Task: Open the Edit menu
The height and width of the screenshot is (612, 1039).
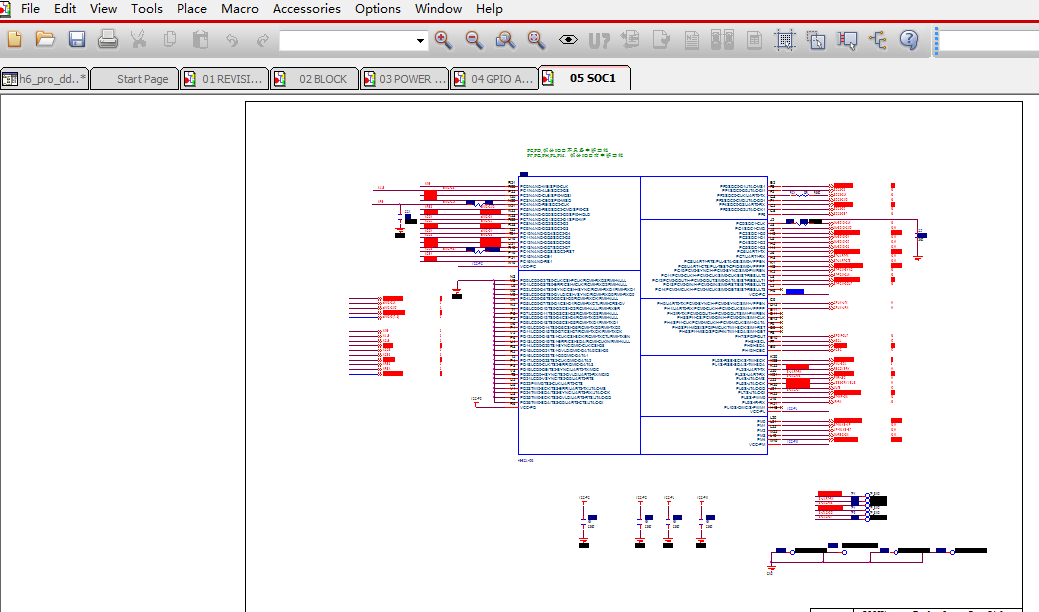Action: 65,9
